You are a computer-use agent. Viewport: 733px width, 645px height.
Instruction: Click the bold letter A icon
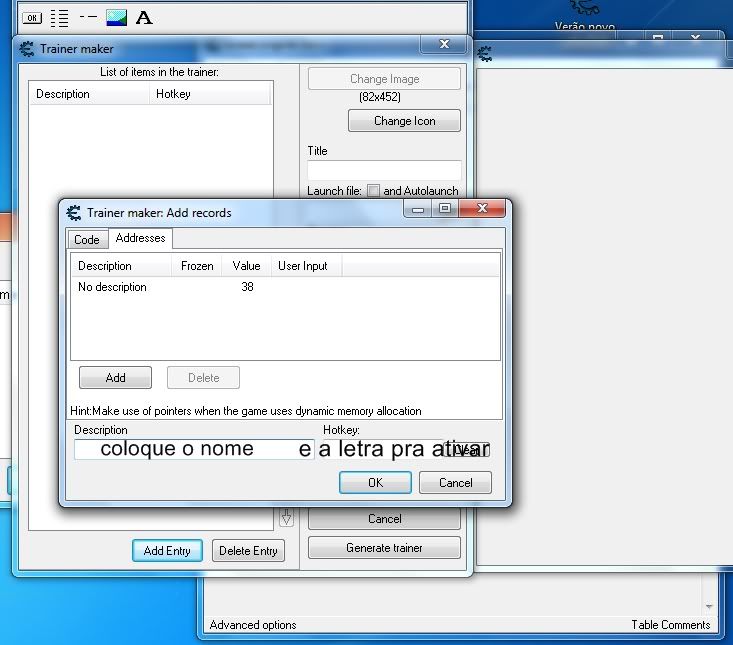144,17
